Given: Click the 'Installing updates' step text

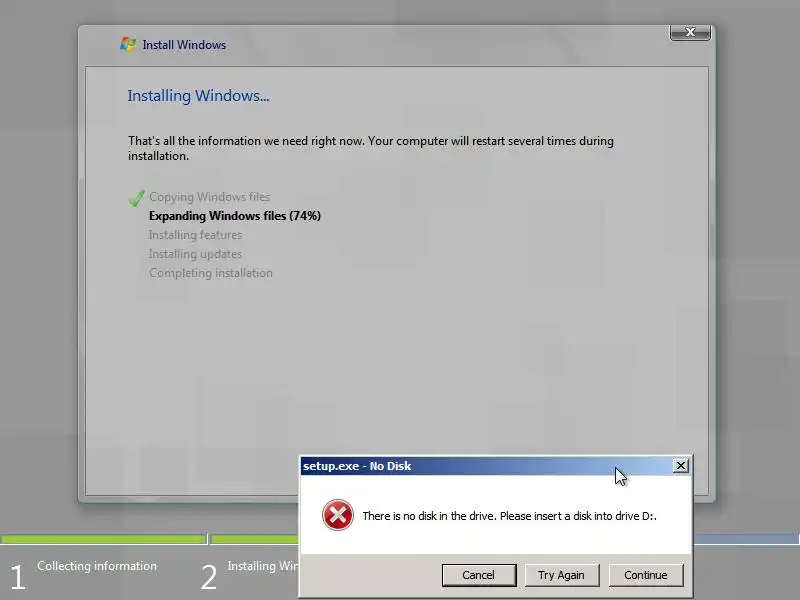Looking at the screenshot, I should (x=195, y=254).
